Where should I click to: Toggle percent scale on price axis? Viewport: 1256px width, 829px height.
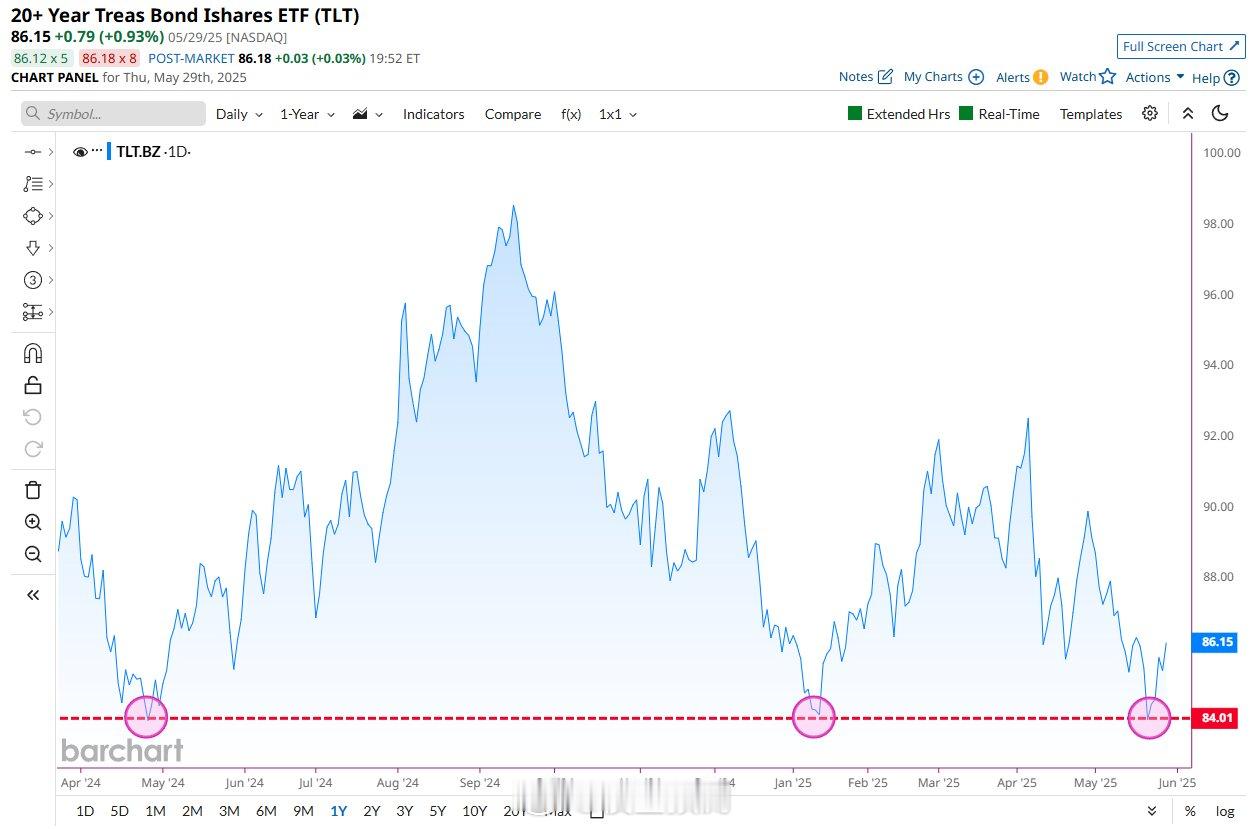1189,811
